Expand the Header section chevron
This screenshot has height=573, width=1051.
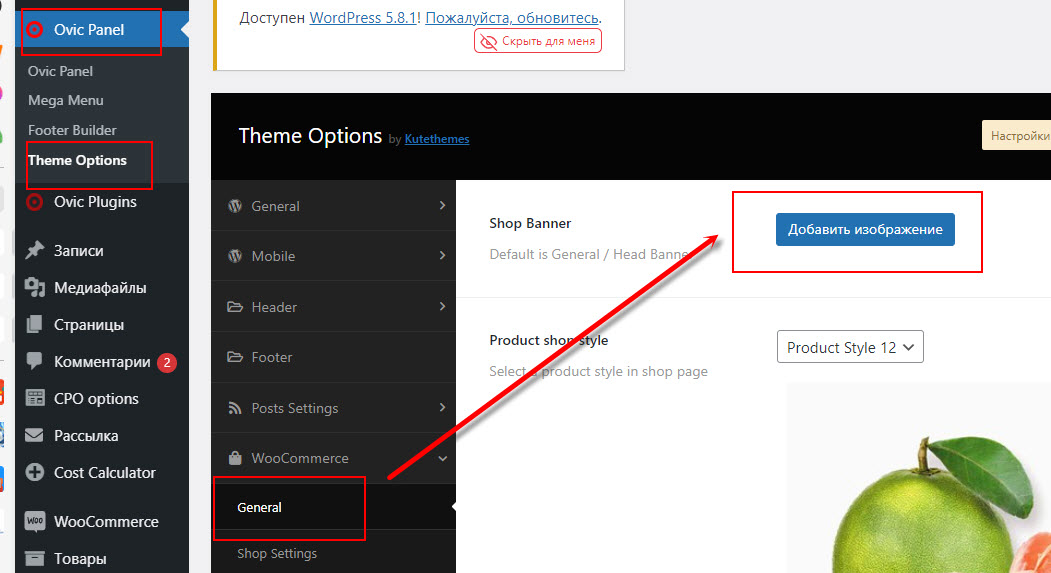[442, 306]
